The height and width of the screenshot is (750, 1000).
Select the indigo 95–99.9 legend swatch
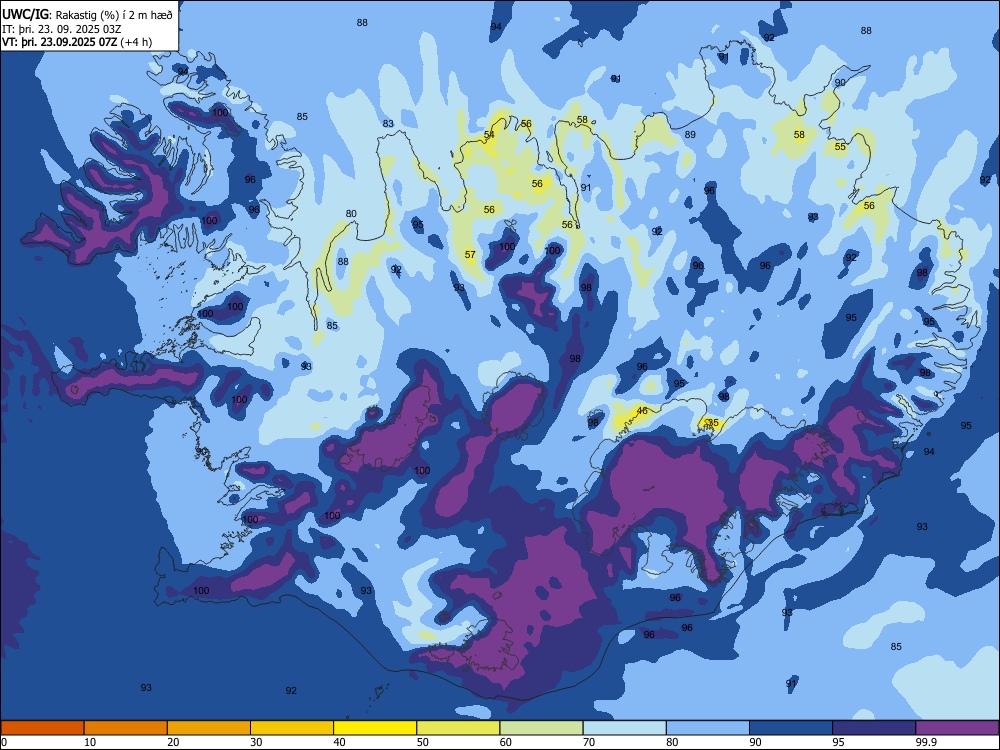point(874,728)
